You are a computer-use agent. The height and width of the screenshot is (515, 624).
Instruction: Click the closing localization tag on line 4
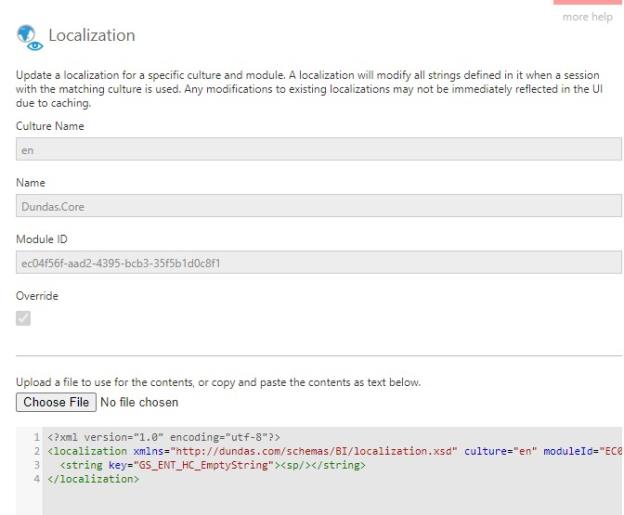coord(93,479)
